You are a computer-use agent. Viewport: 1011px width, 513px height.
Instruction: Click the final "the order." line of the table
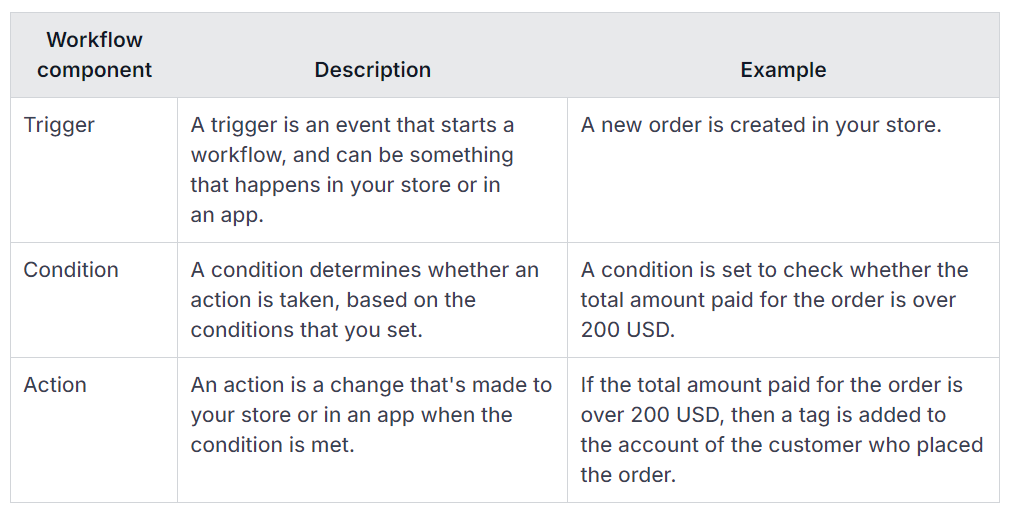(x=628, y=475)
